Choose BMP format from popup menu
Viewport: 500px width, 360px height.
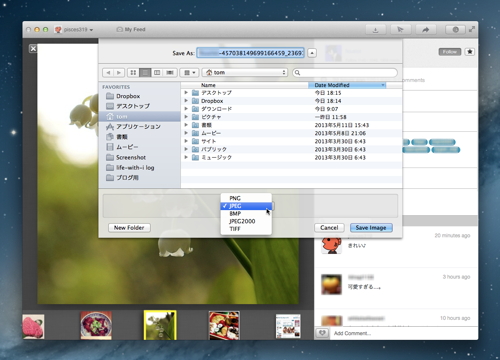point(246,214)
